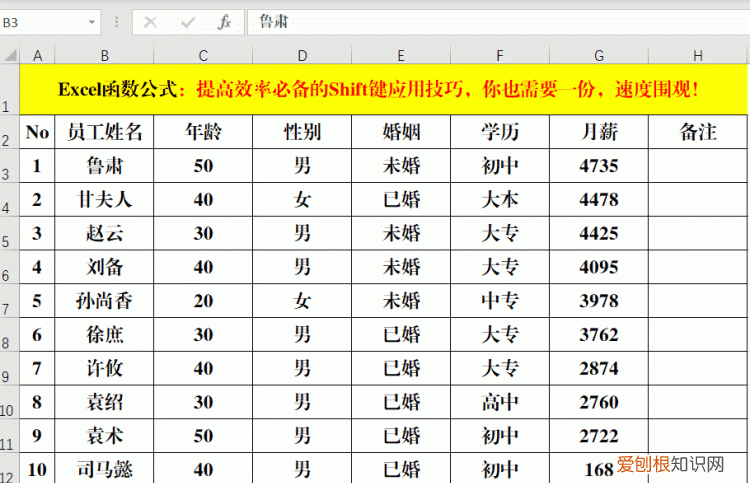Select age cell 20 for 孙尚香
Image resolution: width=750 pixels, height=483 pixels.
(x=203, y=301)
